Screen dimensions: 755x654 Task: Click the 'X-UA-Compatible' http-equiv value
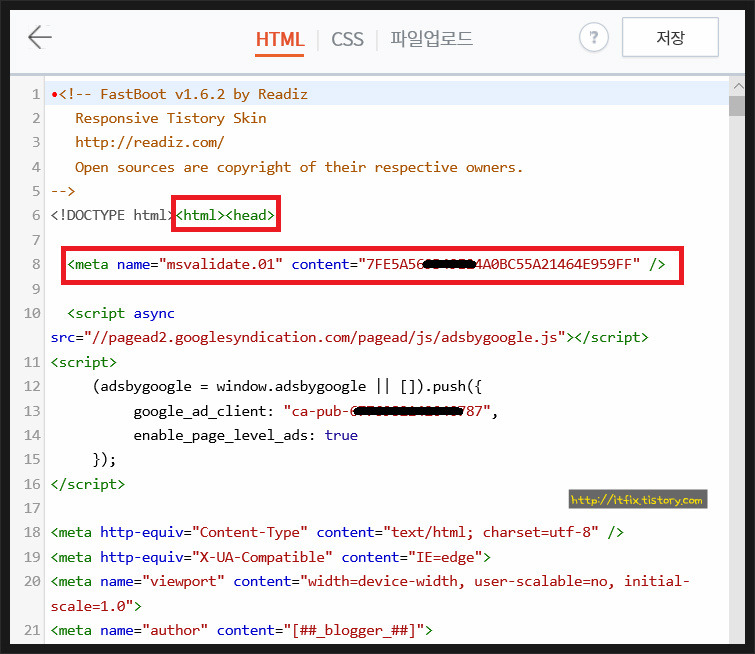click(262, 557)
